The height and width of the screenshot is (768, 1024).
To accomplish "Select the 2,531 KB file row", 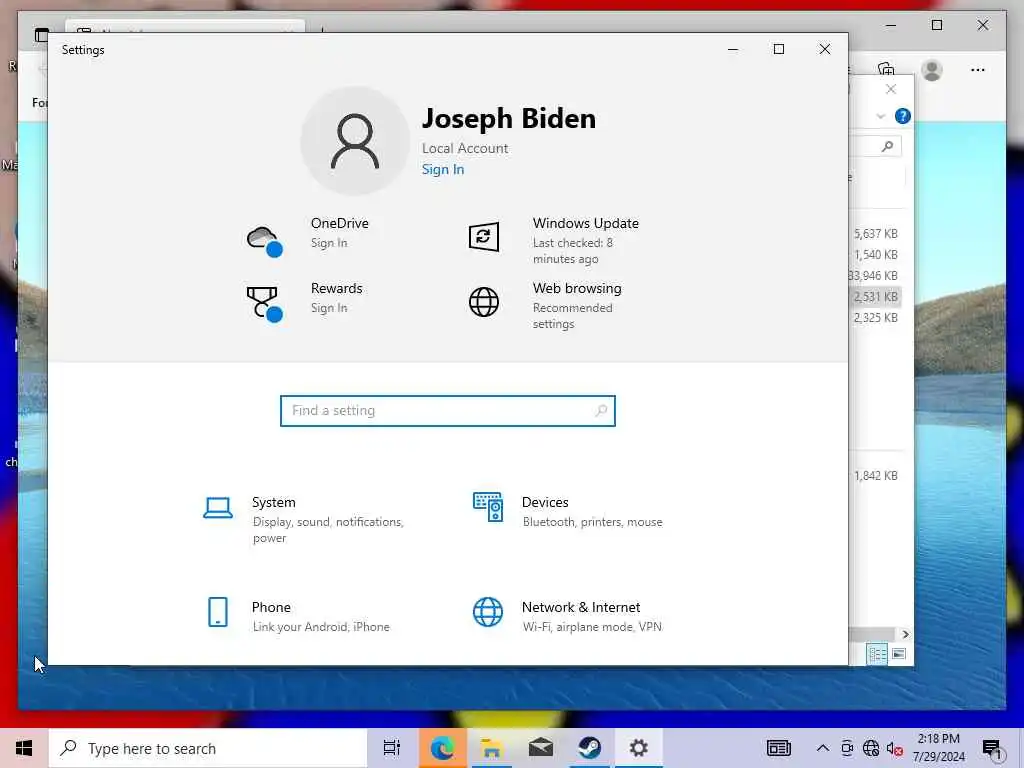I will point(875,296).
